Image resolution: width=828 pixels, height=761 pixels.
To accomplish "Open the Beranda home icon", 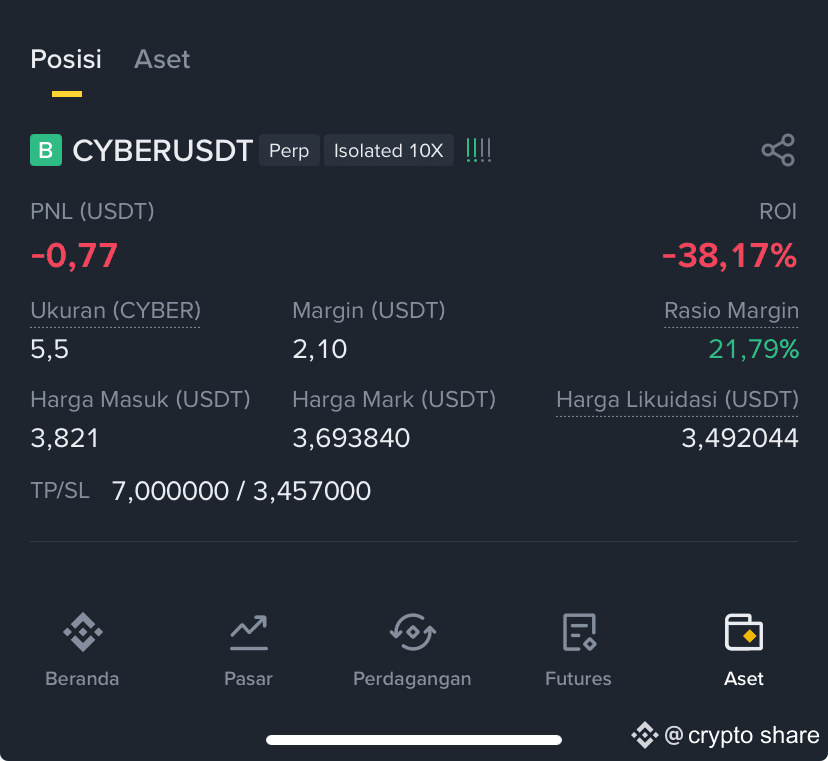I will pyautogui.click(x=82, y=632).
